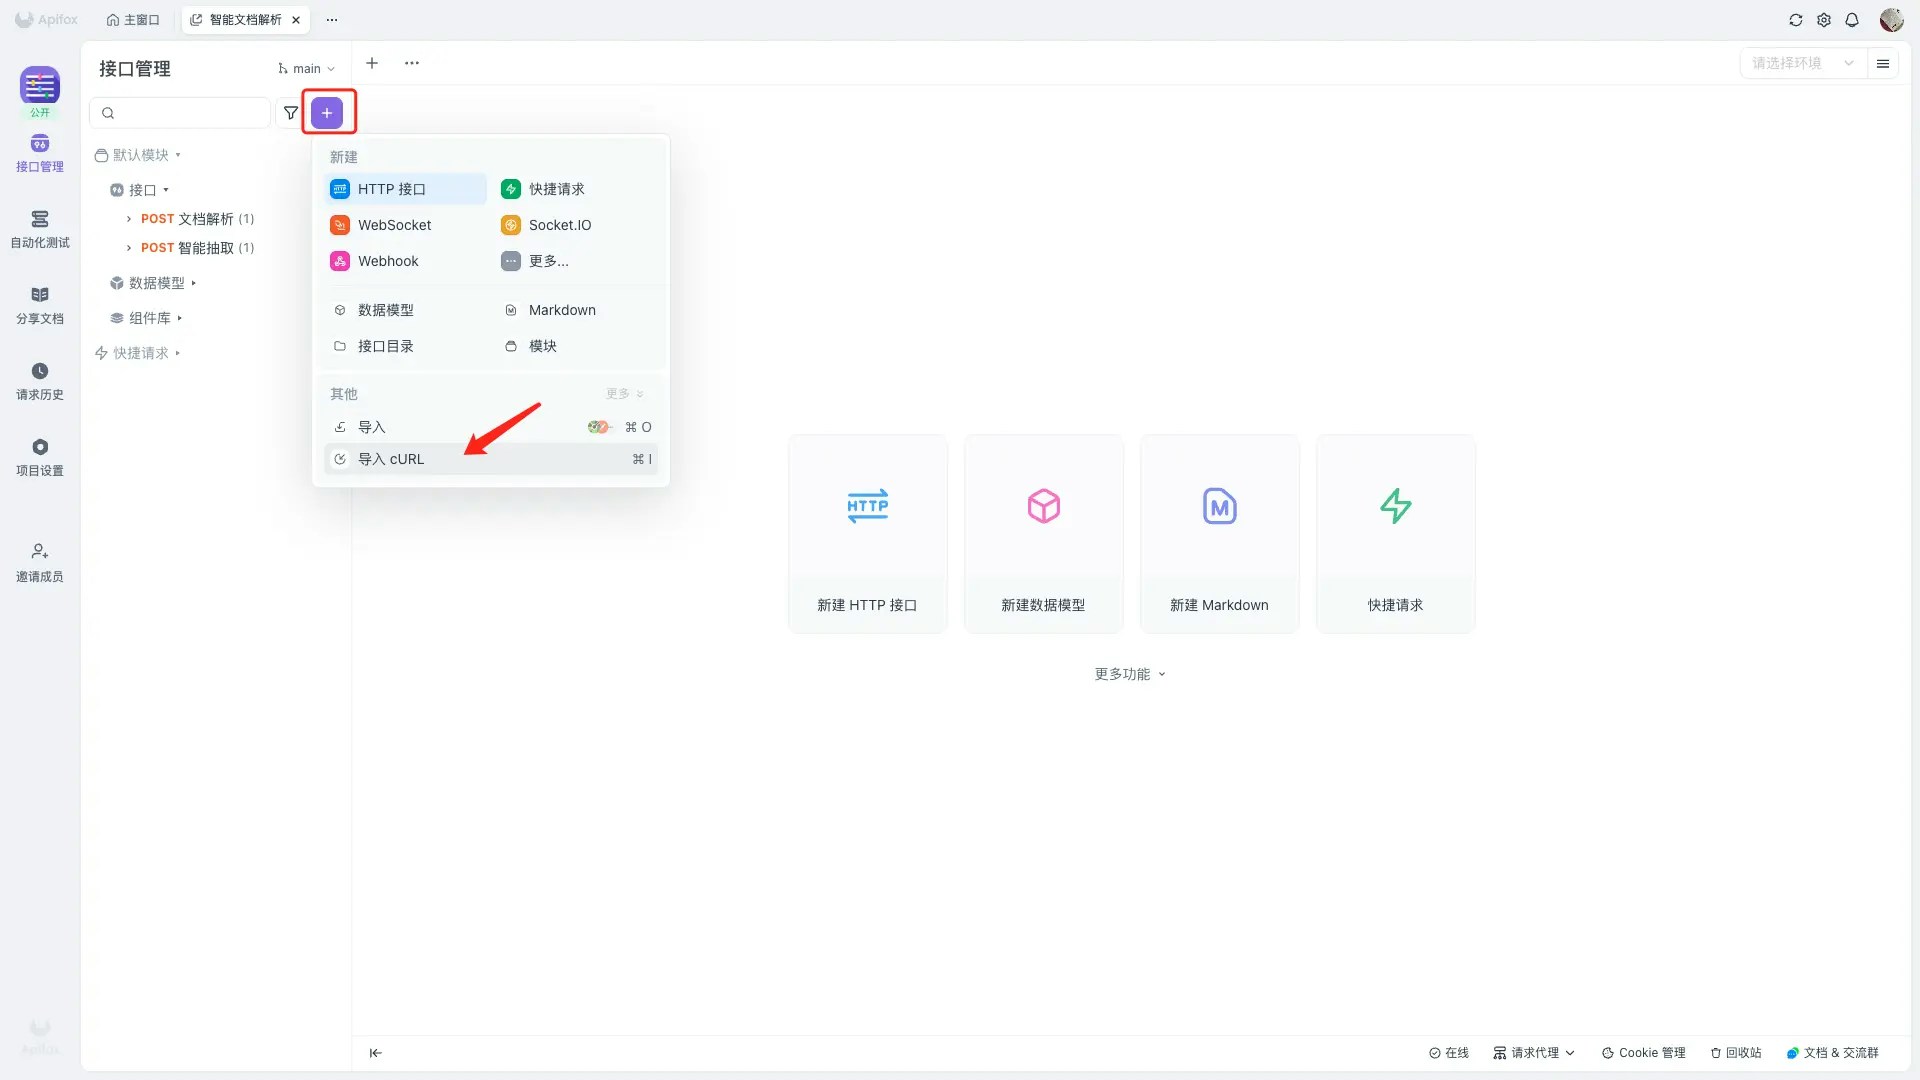Open the 请求历史 sidebar section
Image resolution: width=1920 pixels, height=1080 pixels.
click(x=40, y=381)
